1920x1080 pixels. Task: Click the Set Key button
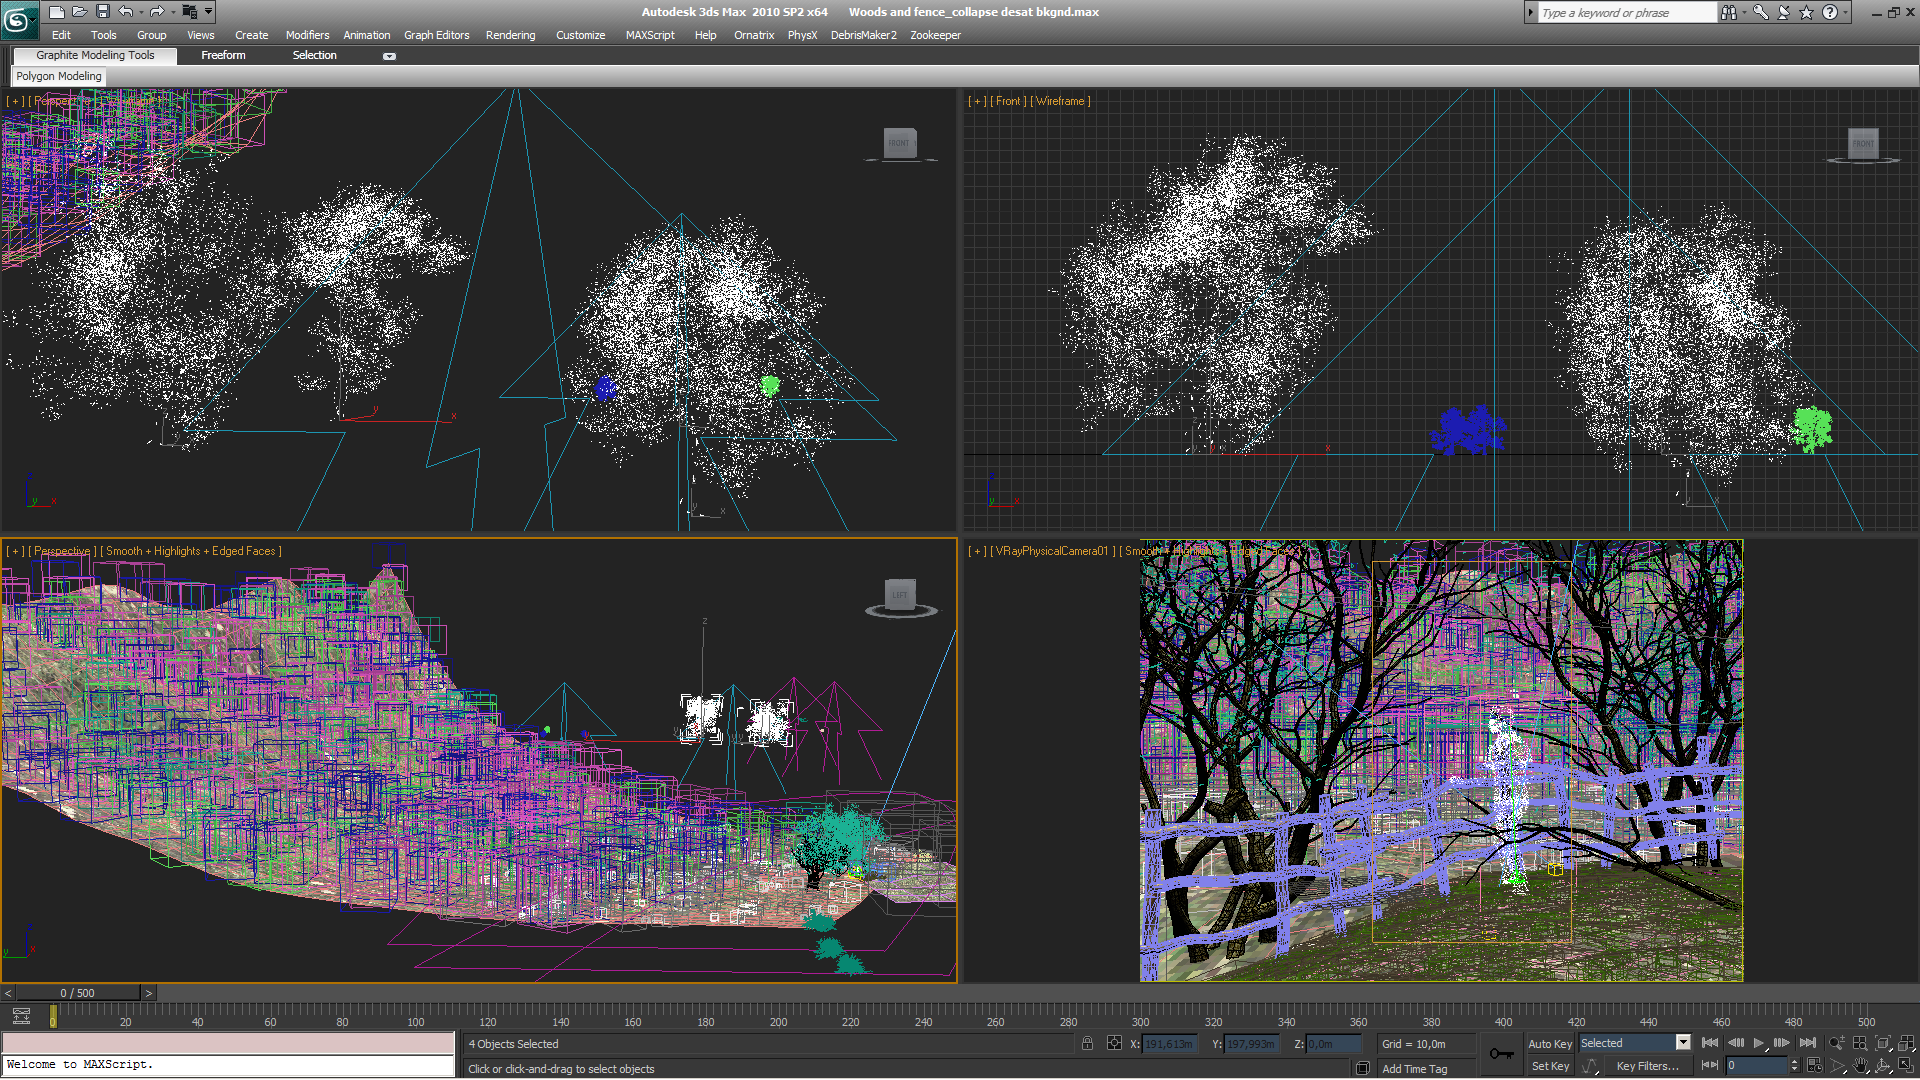[1549, 1066]
